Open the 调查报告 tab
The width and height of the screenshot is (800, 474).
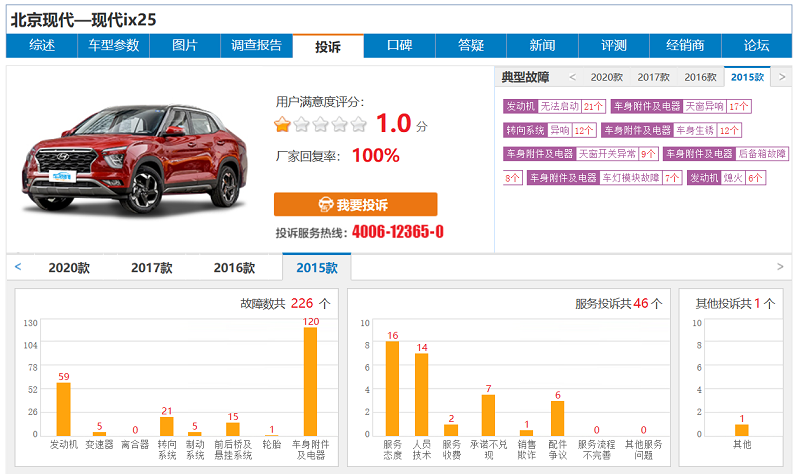[x=256, y=46]
